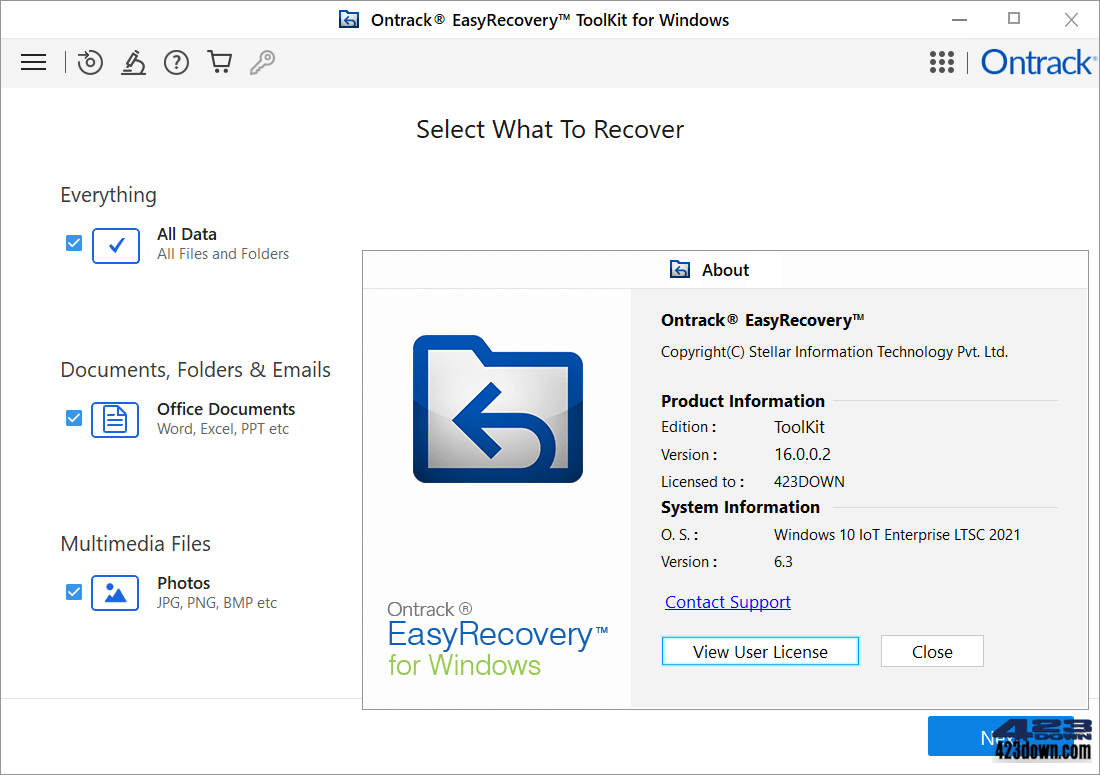Click the resume recovery icon
The width and height of the screenshot is (1100, 775).
coord(90,62)
